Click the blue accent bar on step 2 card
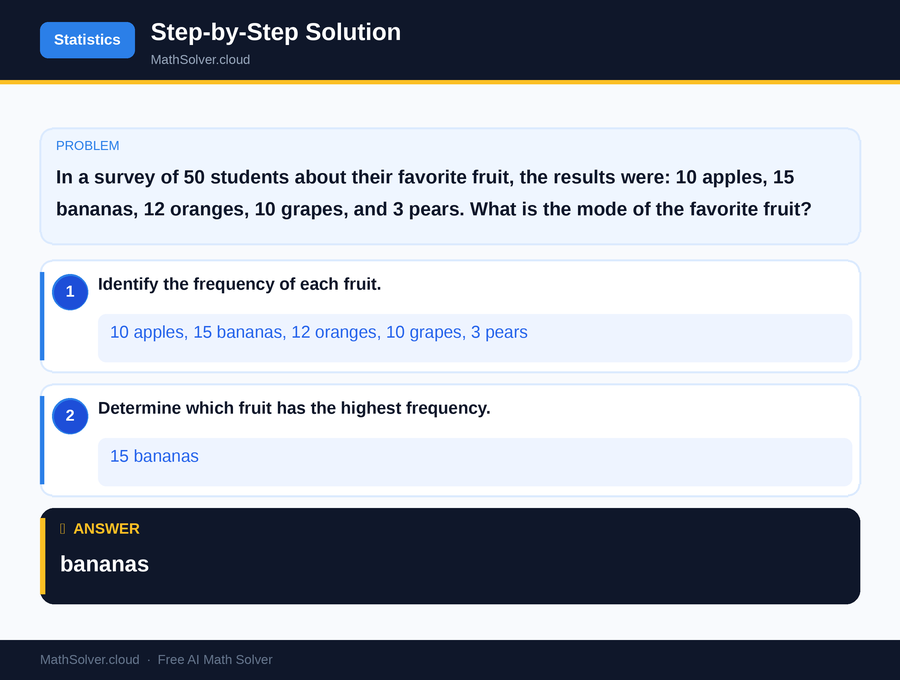The width and height of the screenshot is (900, 680). pyautogui.click(x=42, y=439)
